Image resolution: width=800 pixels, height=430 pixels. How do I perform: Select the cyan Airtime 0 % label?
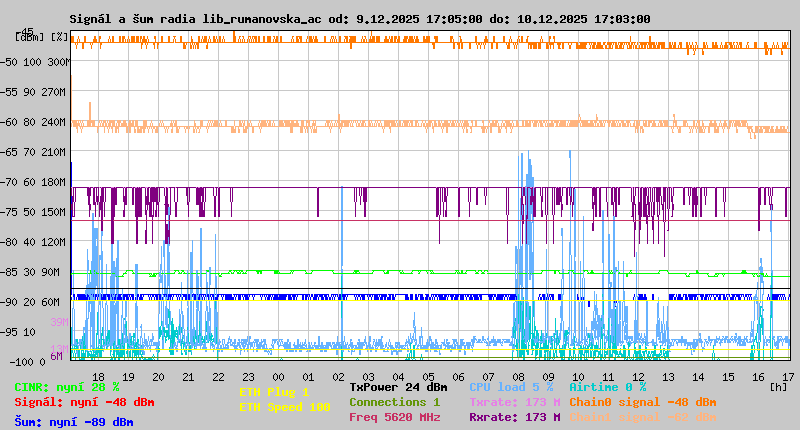pos(607,387)
